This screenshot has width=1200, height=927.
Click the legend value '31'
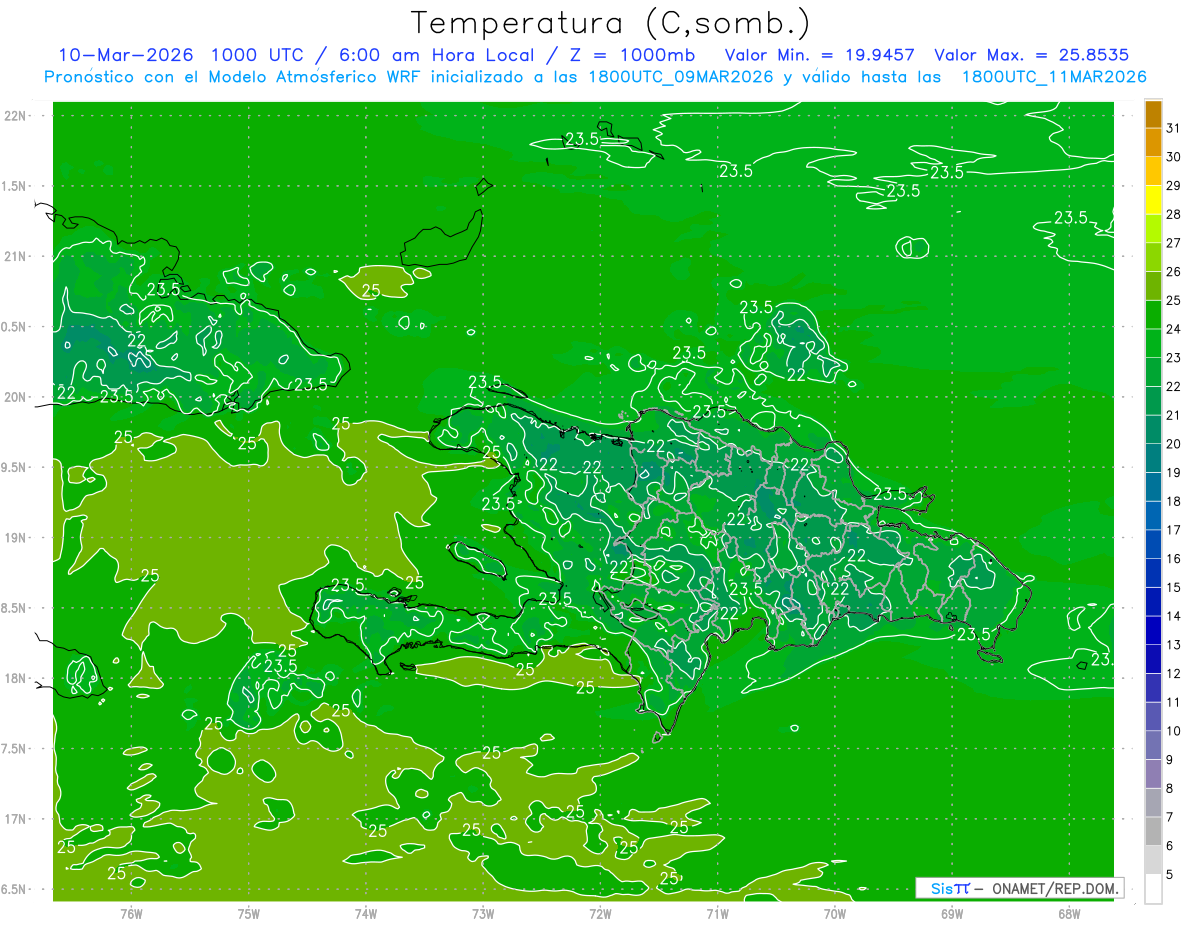pos(1174,128)
